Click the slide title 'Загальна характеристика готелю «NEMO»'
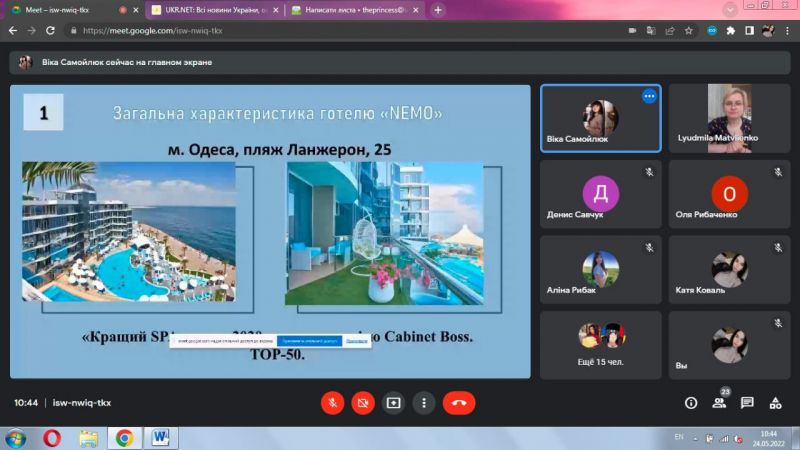This screenshot has height=450, width=800. pos(278,113)
